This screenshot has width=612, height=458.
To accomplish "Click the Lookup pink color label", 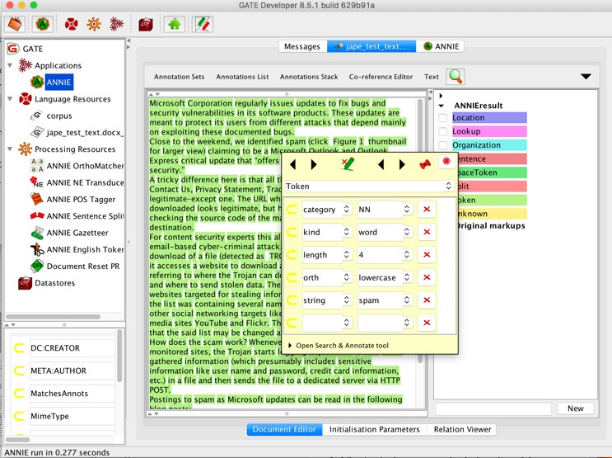I will [489, 131].
